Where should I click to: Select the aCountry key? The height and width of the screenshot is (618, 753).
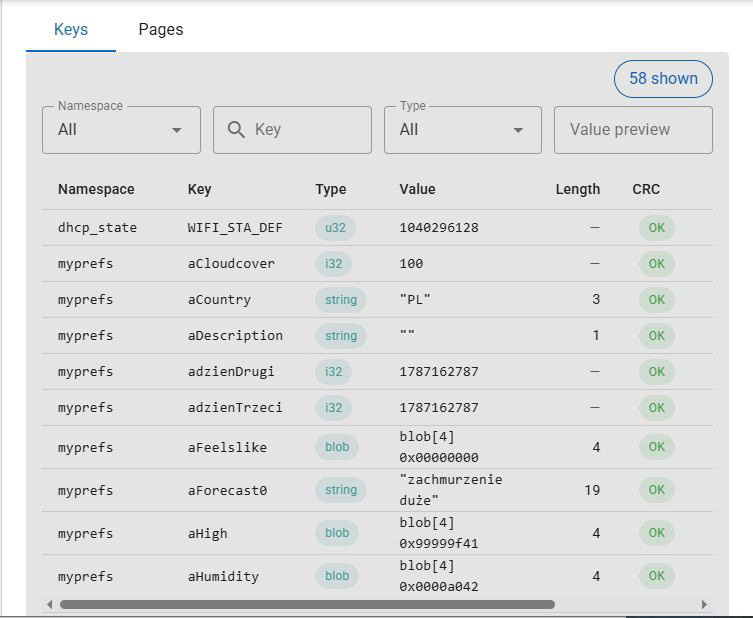tap(219, 300)
